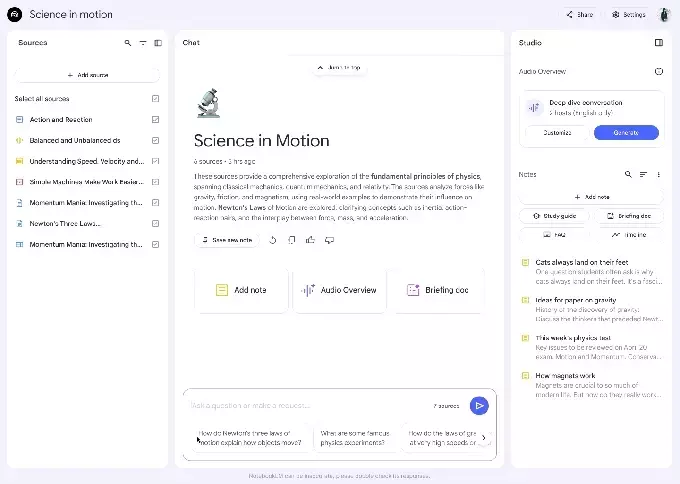
Task: Click the Add note chat card
Action: coord(241,290)
